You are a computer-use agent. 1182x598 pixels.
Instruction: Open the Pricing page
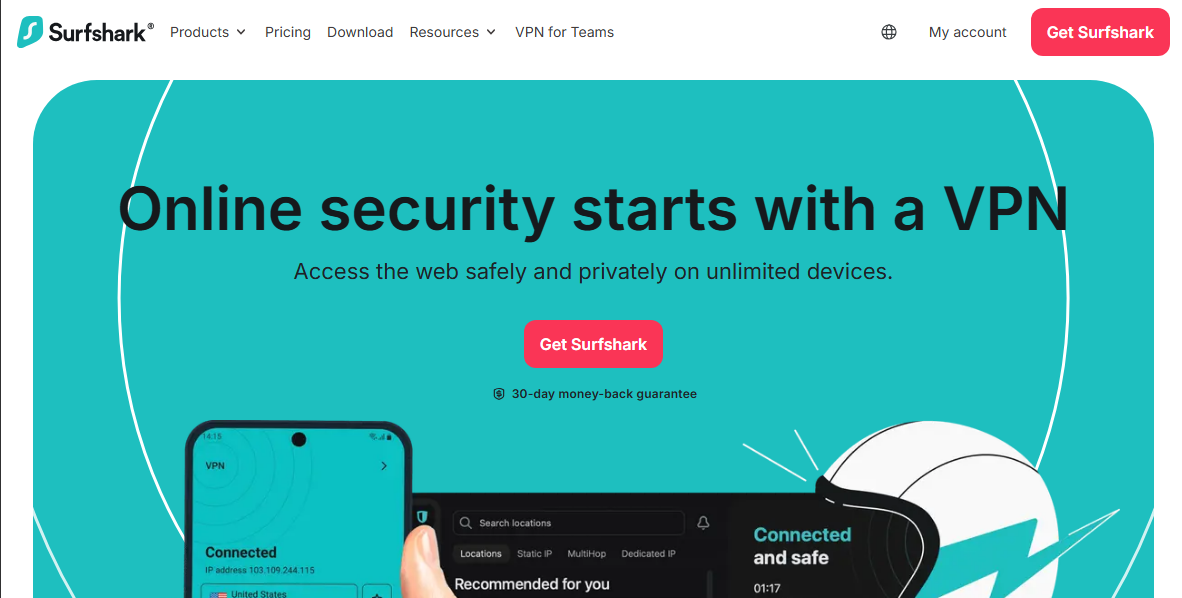point(288,32)
